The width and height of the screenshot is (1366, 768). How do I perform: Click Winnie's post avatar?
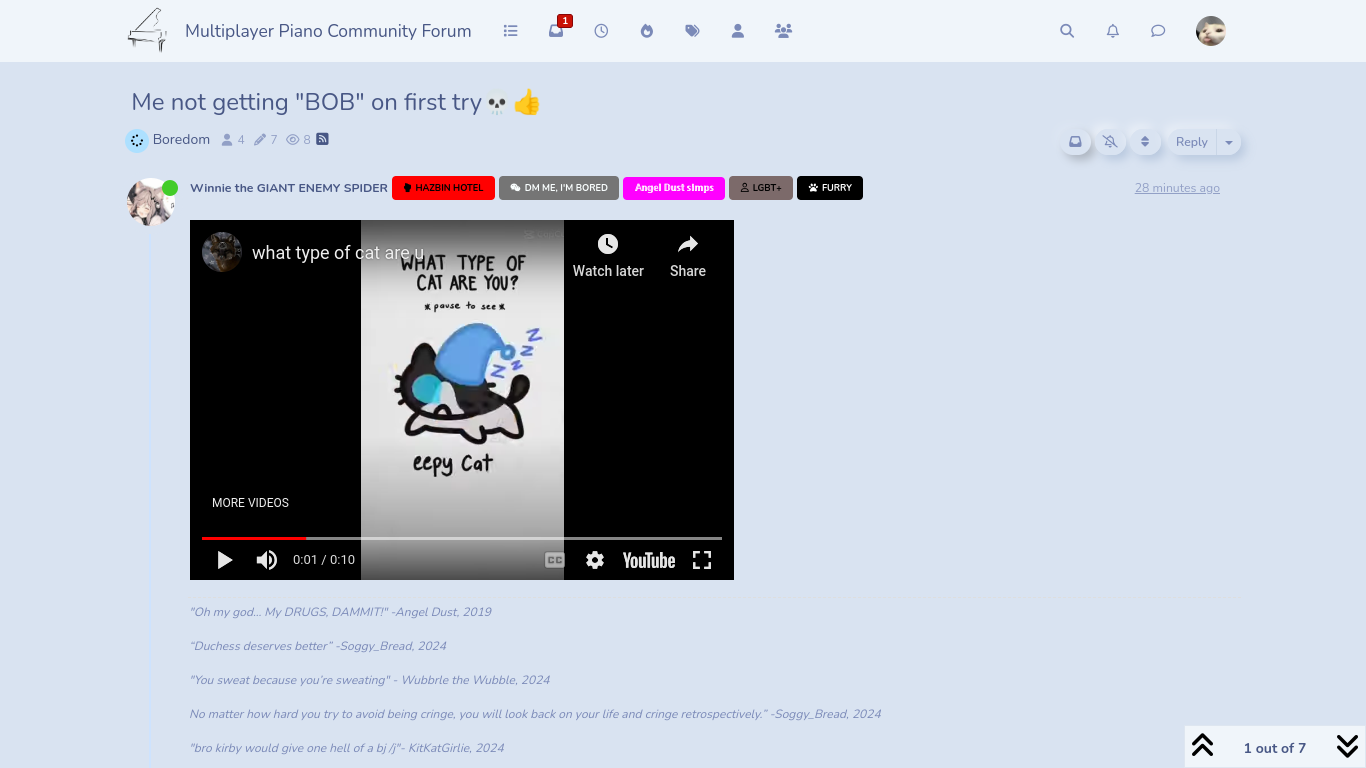[x=151, y=202]
